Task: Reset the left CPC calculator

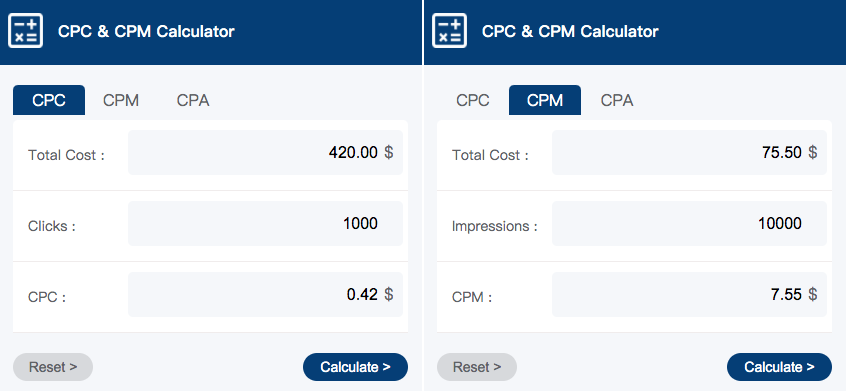Action: [53, 367]
